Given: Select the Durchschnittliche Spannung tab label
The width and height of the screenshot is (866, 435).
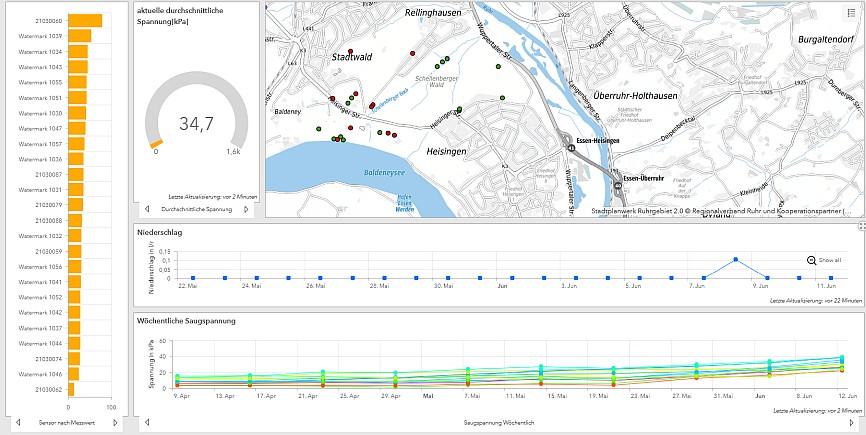Looking at the screenshot, I should 197,209.
